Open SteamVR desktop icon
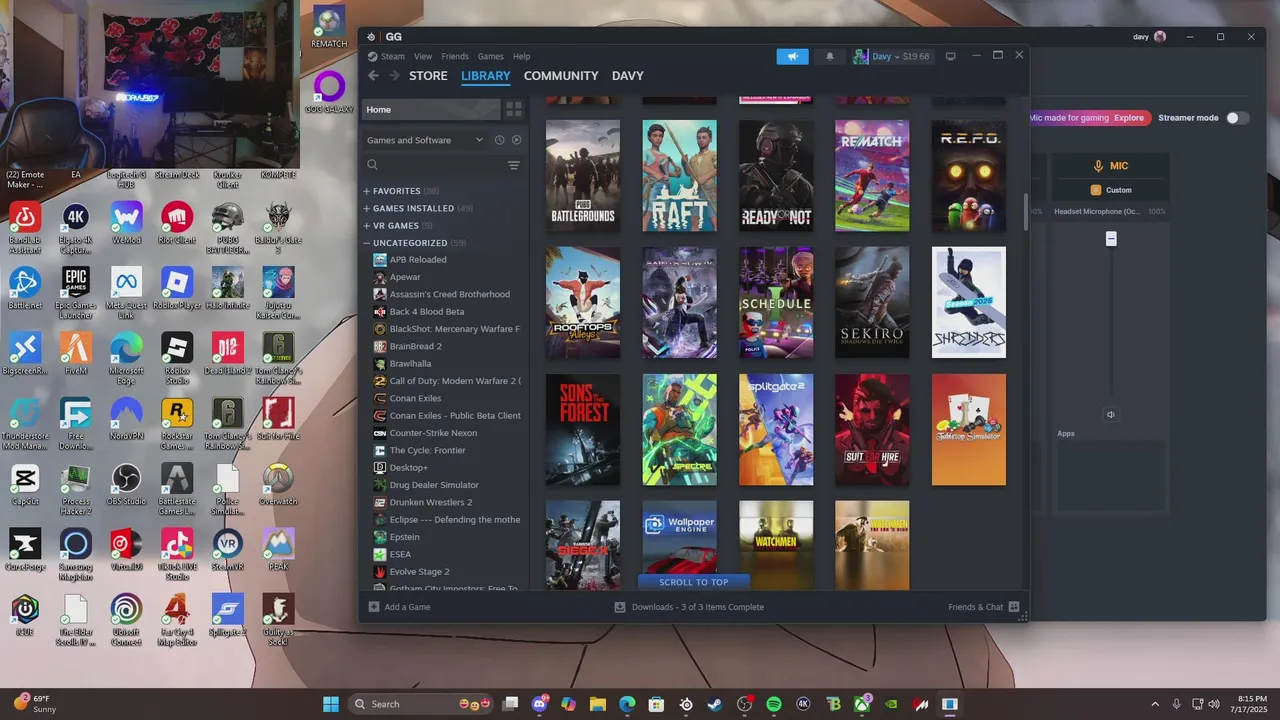The height and width of the screenshot is (720, 1280). pyautogui.click(x=228, y=550)
